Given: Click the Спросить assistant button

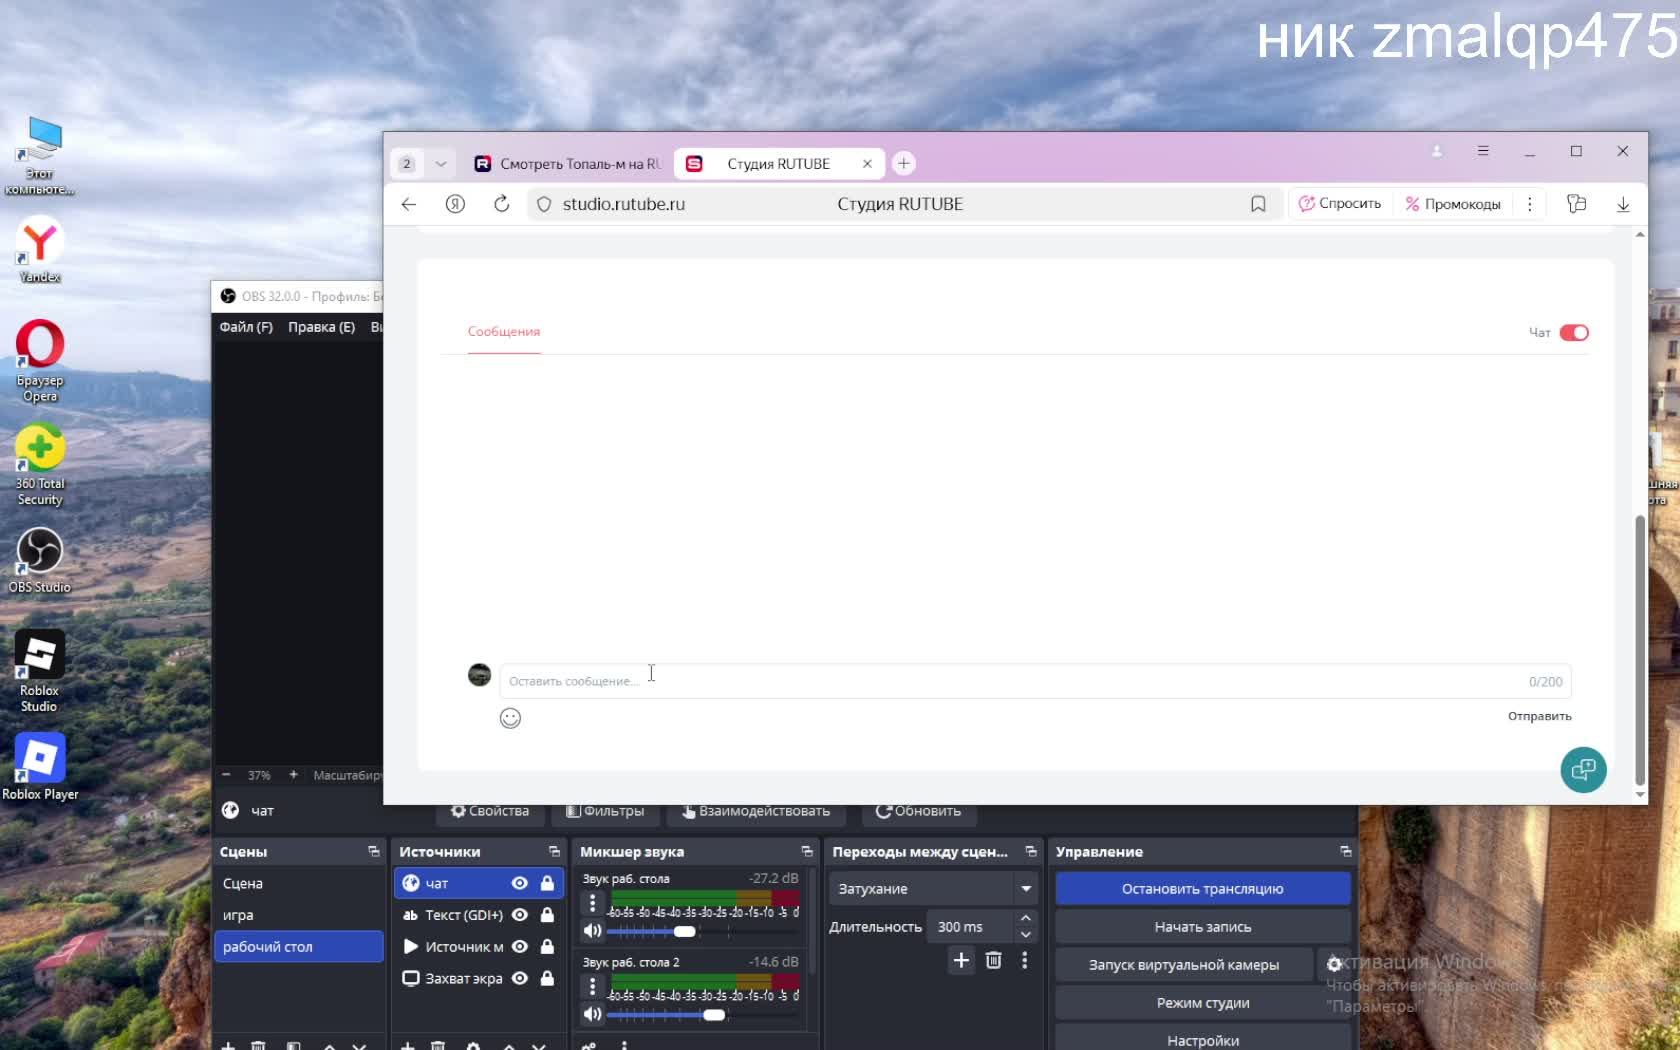Looking at the screenshot, I should [x=1340, y=204].
